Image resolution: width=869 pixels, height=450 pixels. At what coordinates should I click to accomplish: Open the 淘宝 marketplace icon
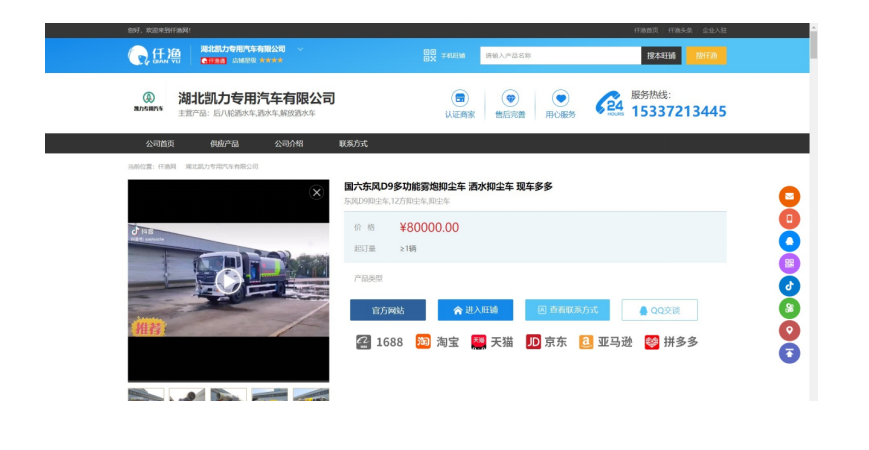point(423,342)
